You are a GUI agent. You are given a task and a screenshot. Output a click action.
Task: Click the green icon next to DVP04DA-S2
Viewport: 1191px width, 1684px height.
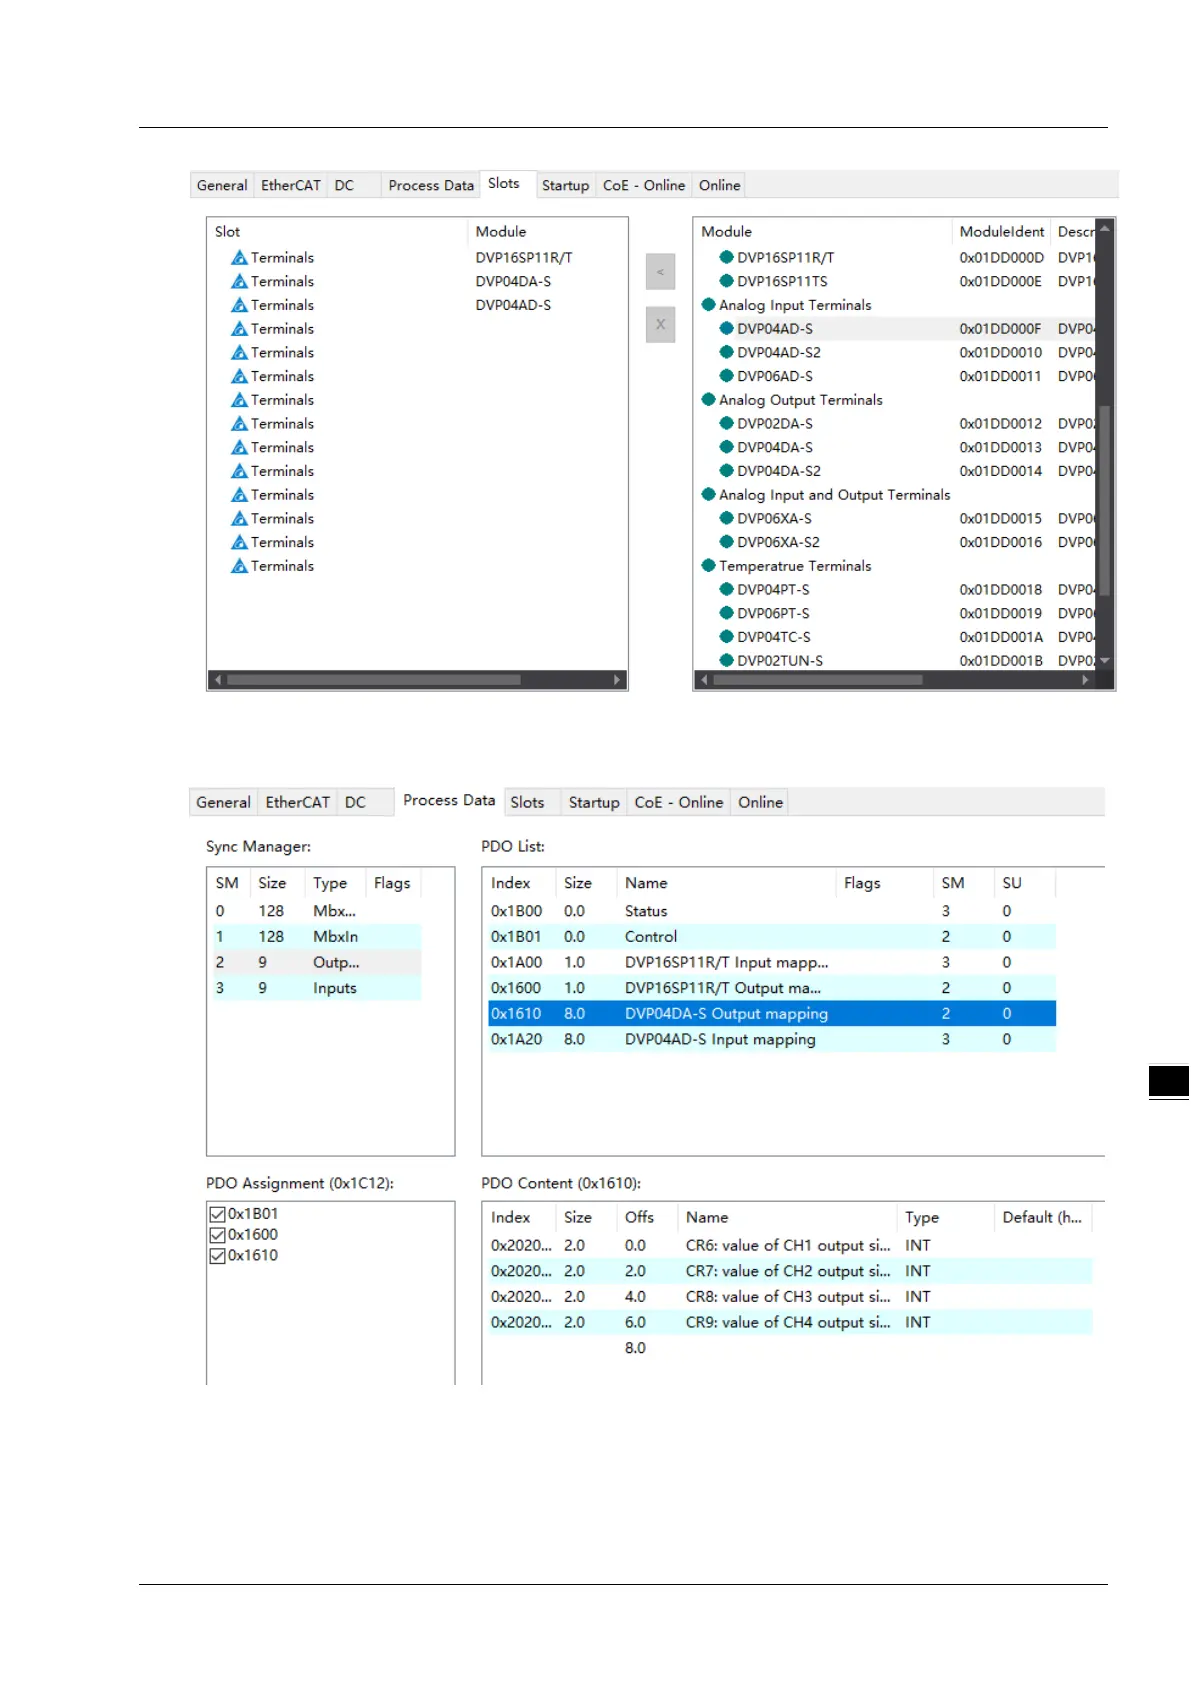727,471
